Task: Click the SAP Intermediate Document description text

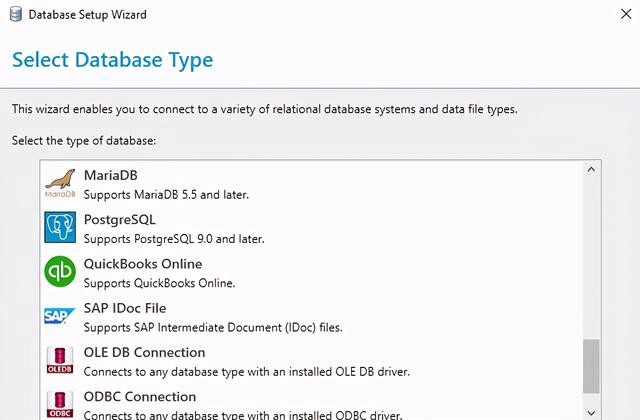Action: point(213,327)
